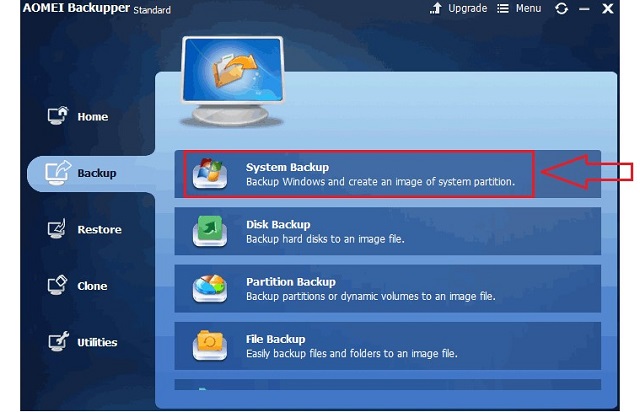Click the Upgrade arrow icon

click(x=436, y=8)
